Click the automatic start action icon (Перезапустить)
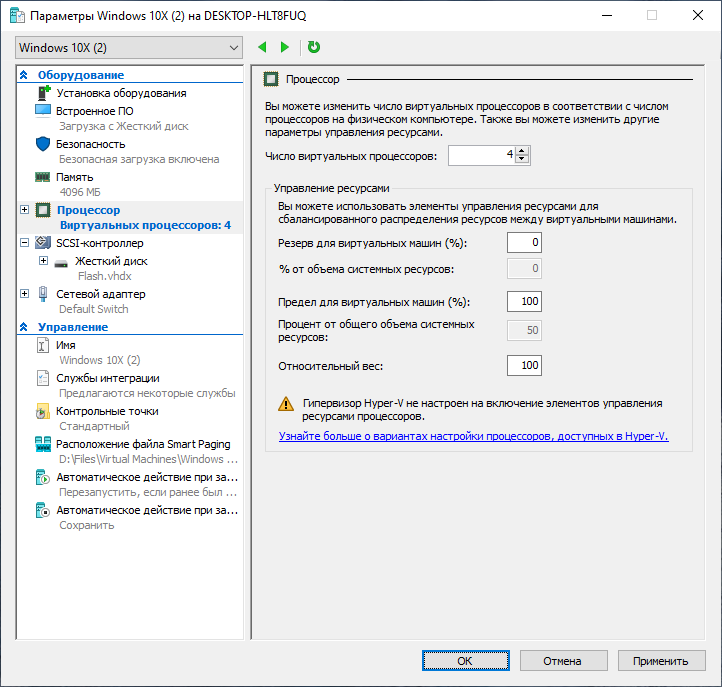The image size is (722, 687). [42, 477]
